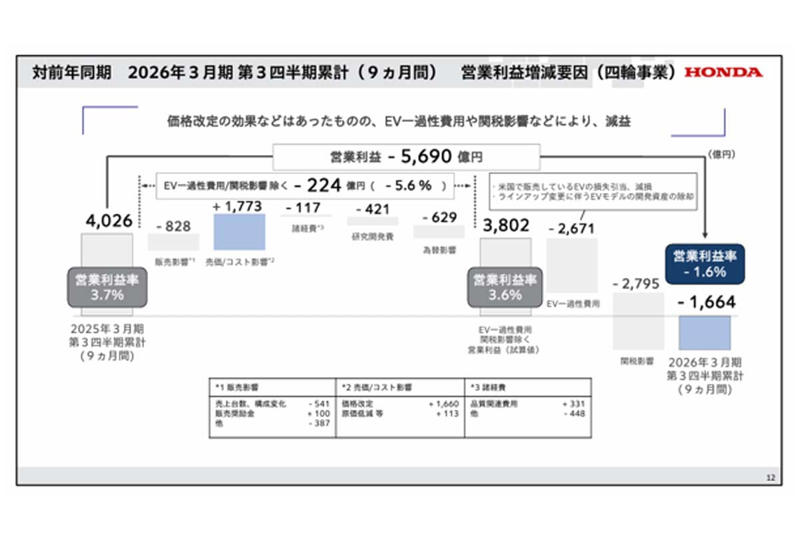Click the 売価/コスト影響*2 bar label
This screenshot has height=533, width=800.
pyautogui.click(x=240, y=262)
